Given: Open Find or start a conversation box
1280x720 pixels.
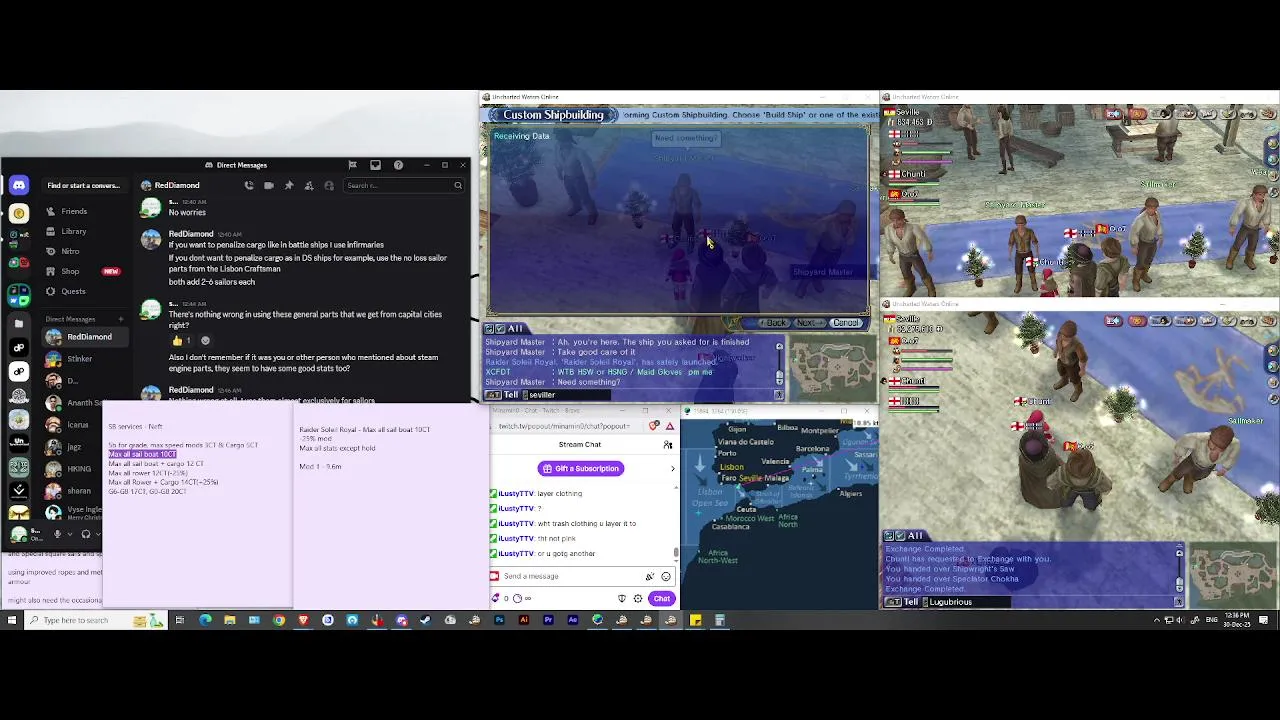Looking at the screenshot, I should tap(83, 185).
